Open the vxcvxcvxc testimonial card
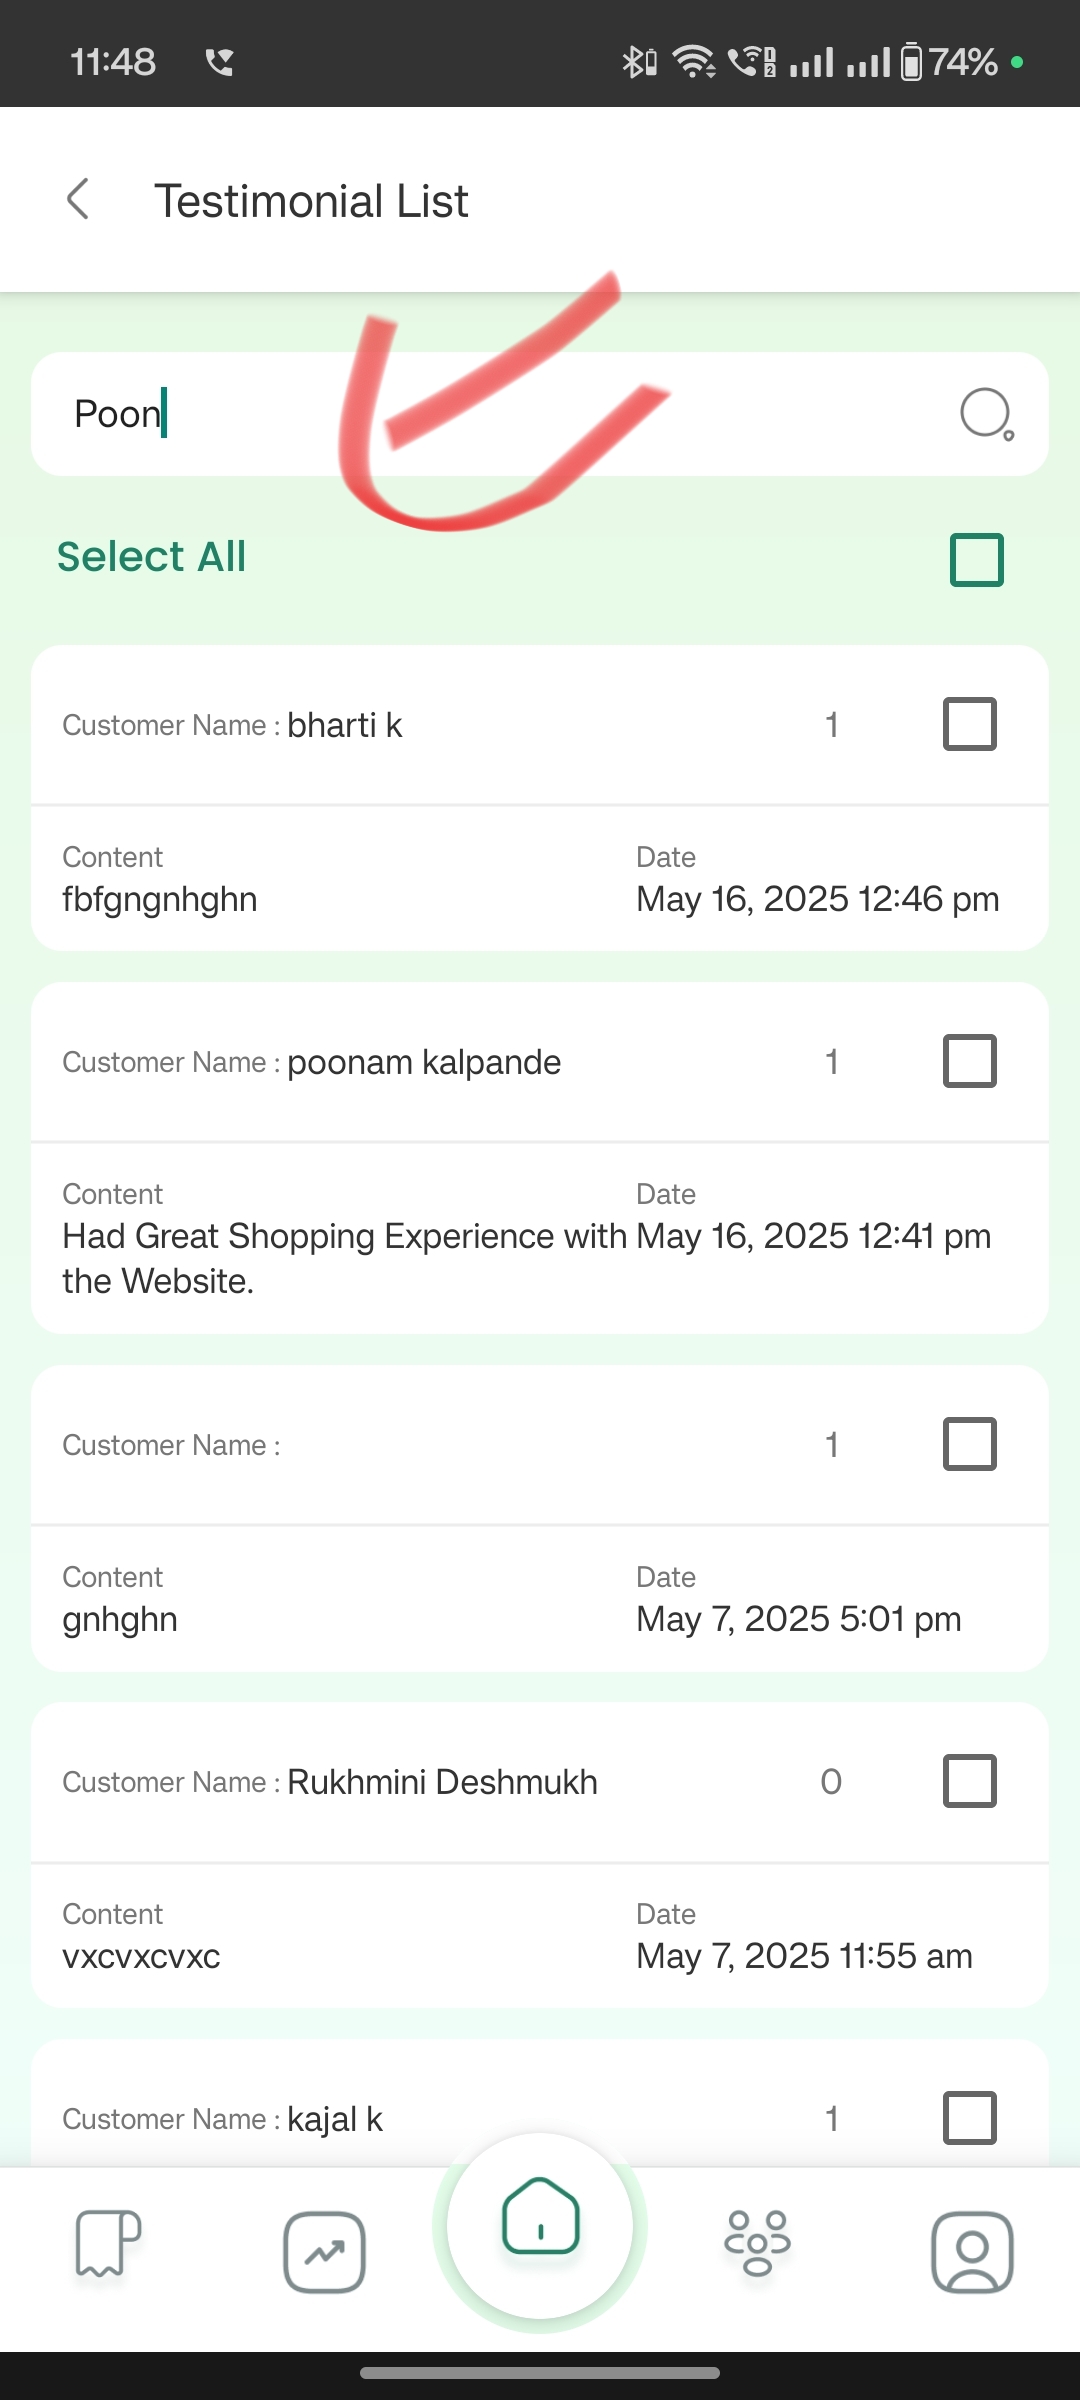This screenshot has height=2400, width=1080. pyautogui.click(x=540, y=1855)
